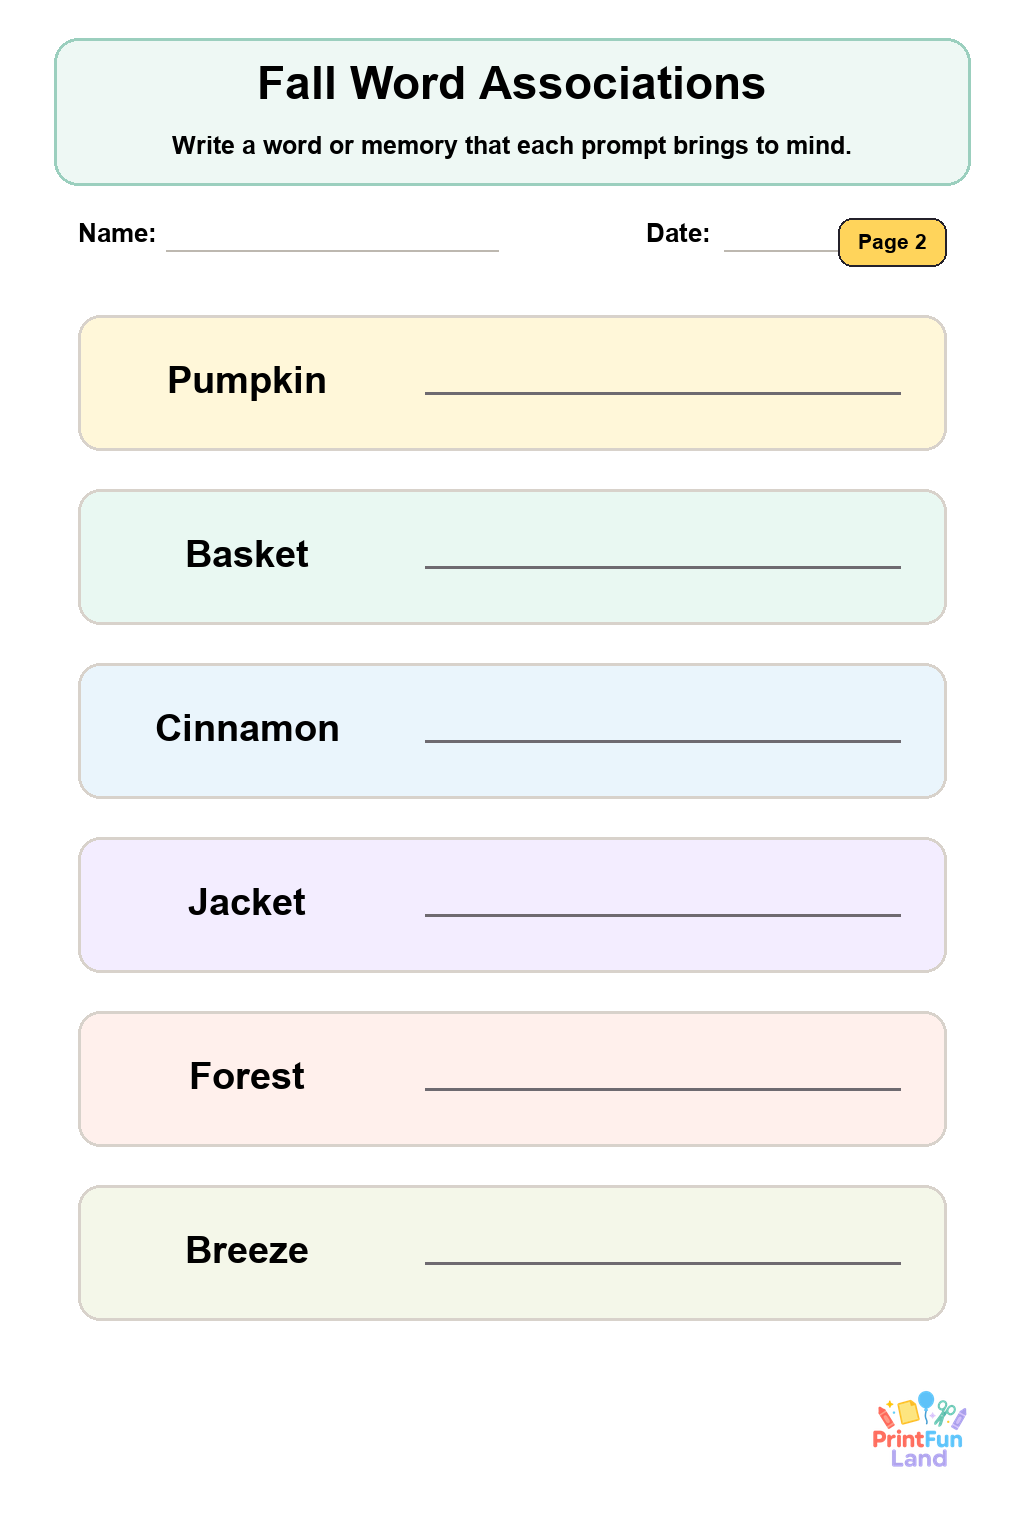Click the Basket answer line
The width and height of the screenshot is (1024, 1536).
tap(663, 567)
